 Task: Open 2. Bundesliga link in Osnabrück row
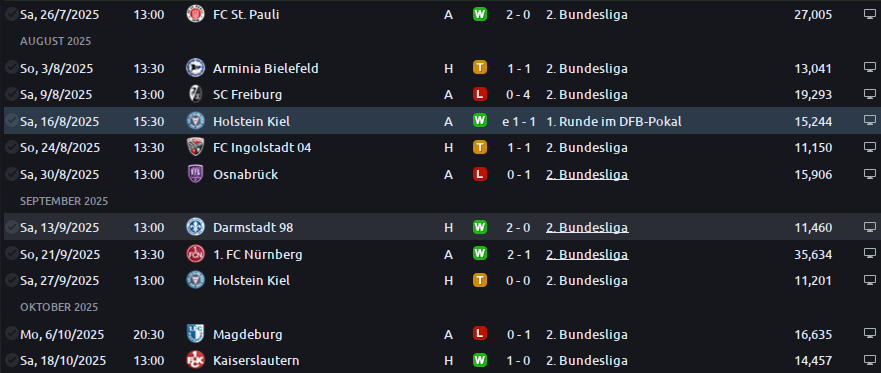click(587, 175)
